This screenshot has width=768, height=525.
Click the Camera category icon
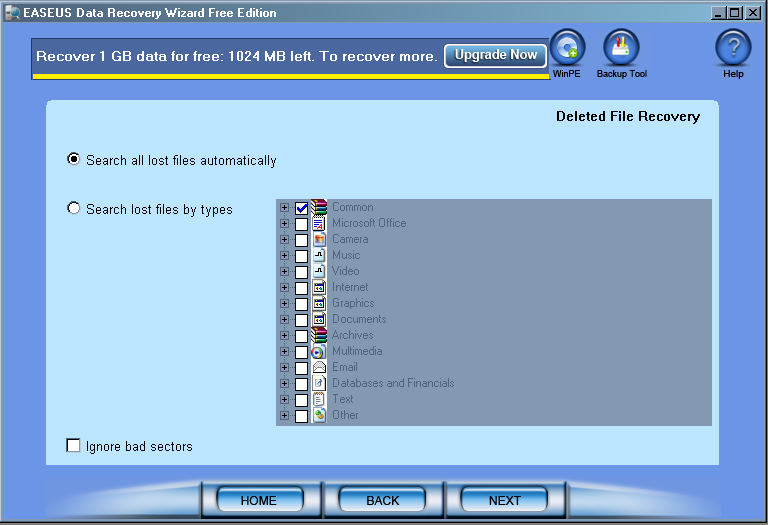(319, 239)
